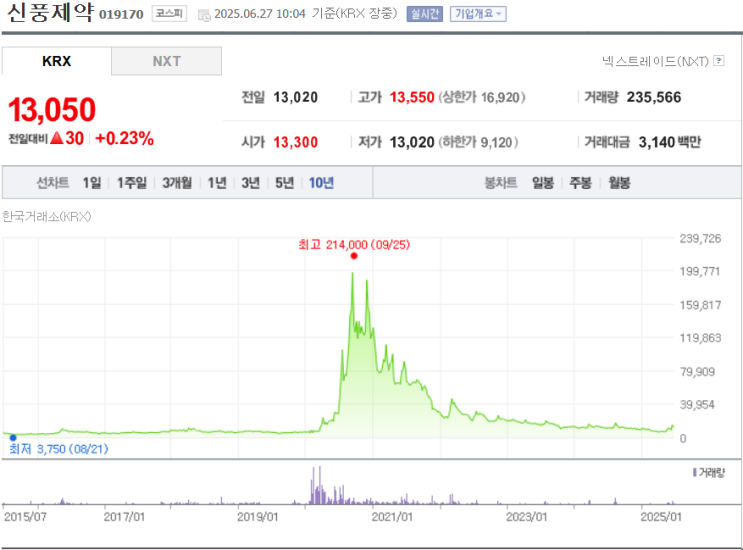Click the 거래량 value 235,566

point(654,97)
